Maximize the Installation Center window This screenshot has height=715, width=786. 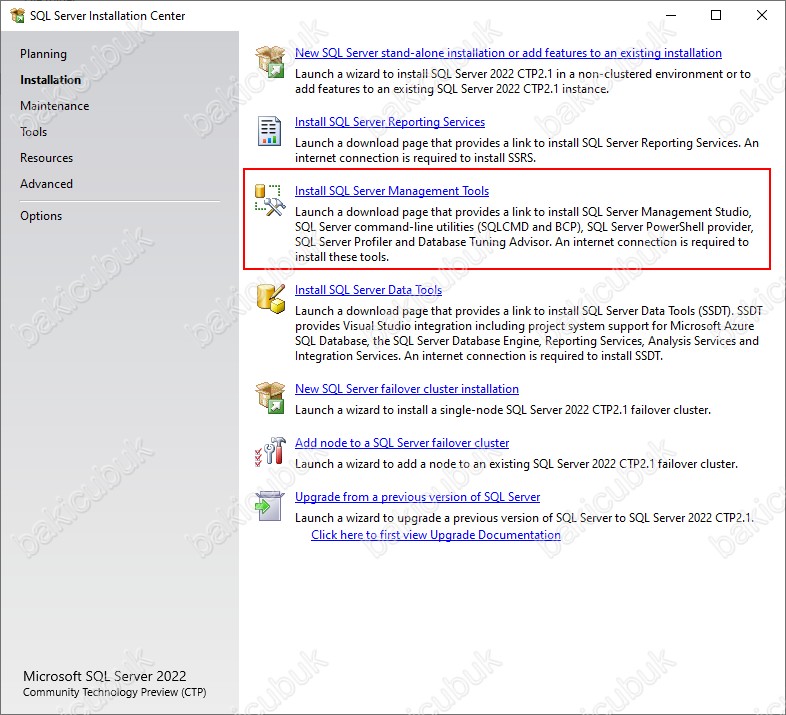[716, 15]
